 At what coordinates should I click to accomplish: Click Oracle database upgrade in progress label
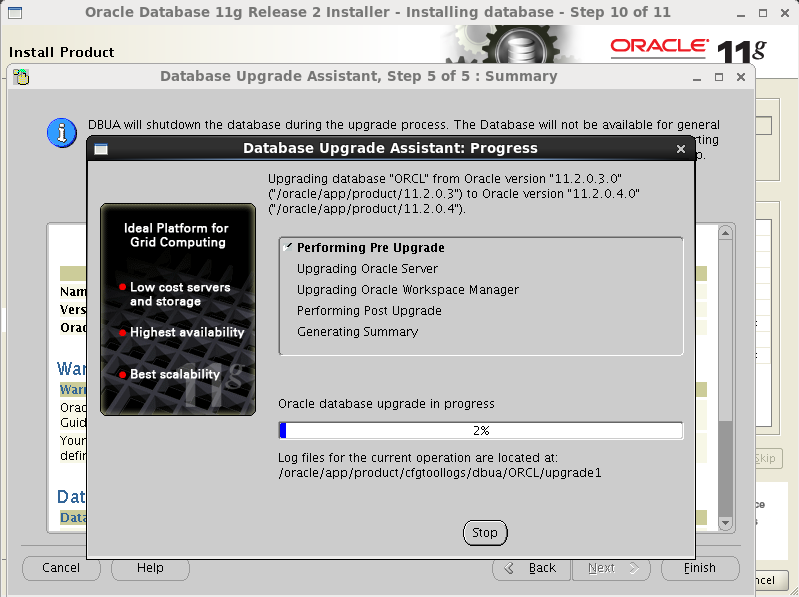coord(386,403)
